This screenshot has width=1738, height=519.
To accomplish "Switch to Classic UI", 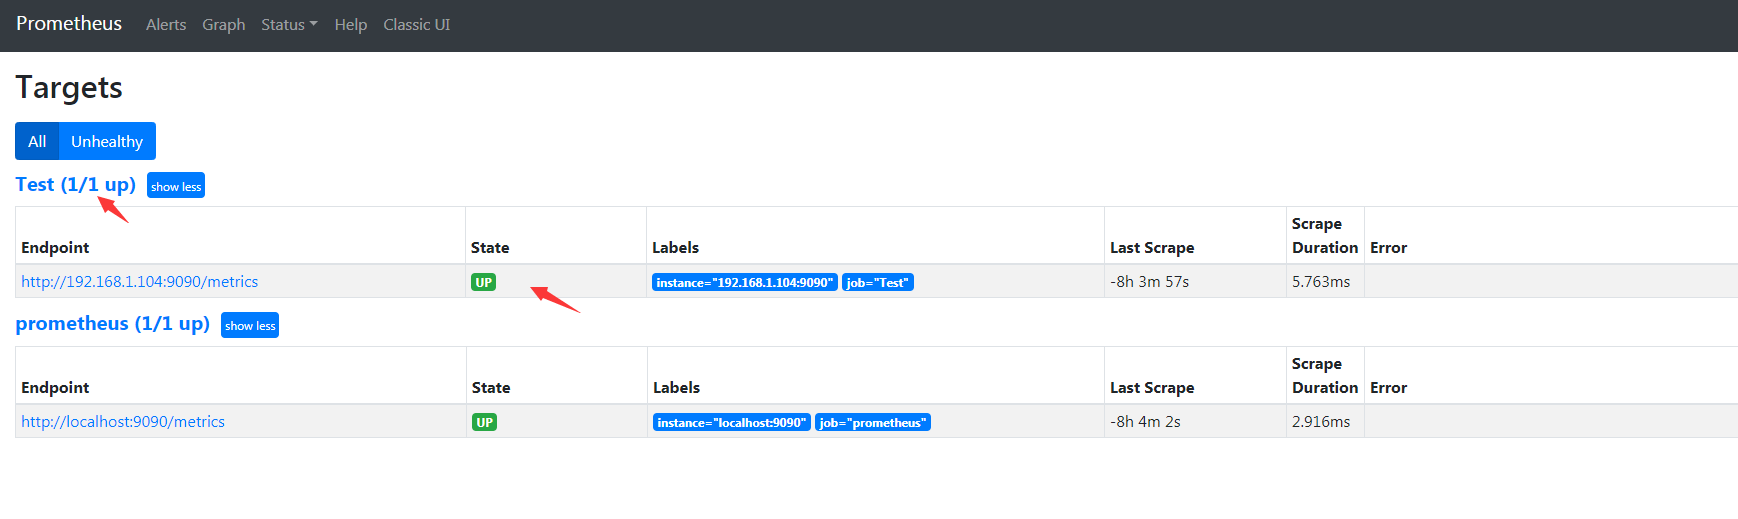I will coord(416,25).
